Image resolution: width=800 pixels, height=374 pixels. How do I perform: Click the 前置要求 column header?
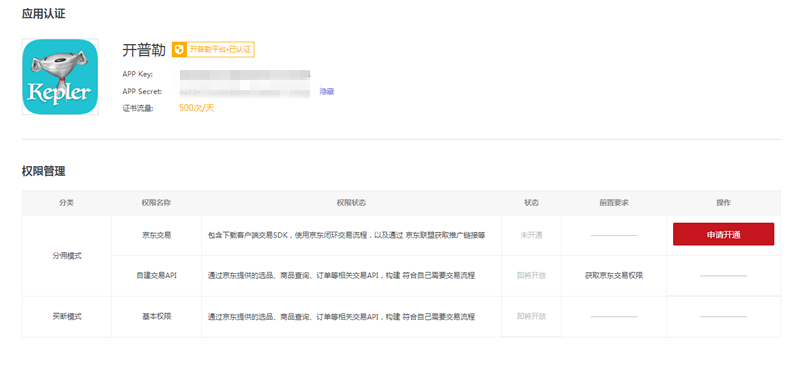614,203
